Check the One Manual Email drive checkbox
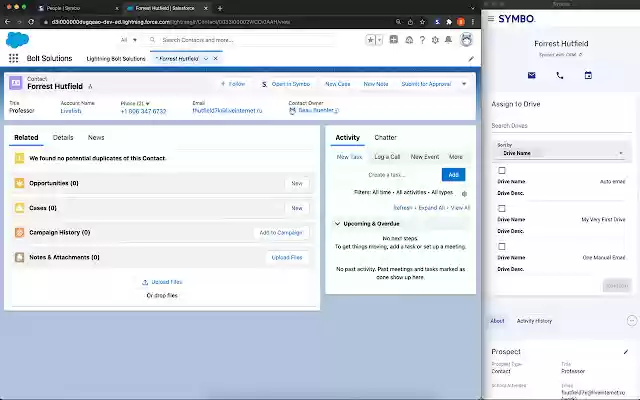The width and height of the screenshot is (640, 400). [502, 247]
